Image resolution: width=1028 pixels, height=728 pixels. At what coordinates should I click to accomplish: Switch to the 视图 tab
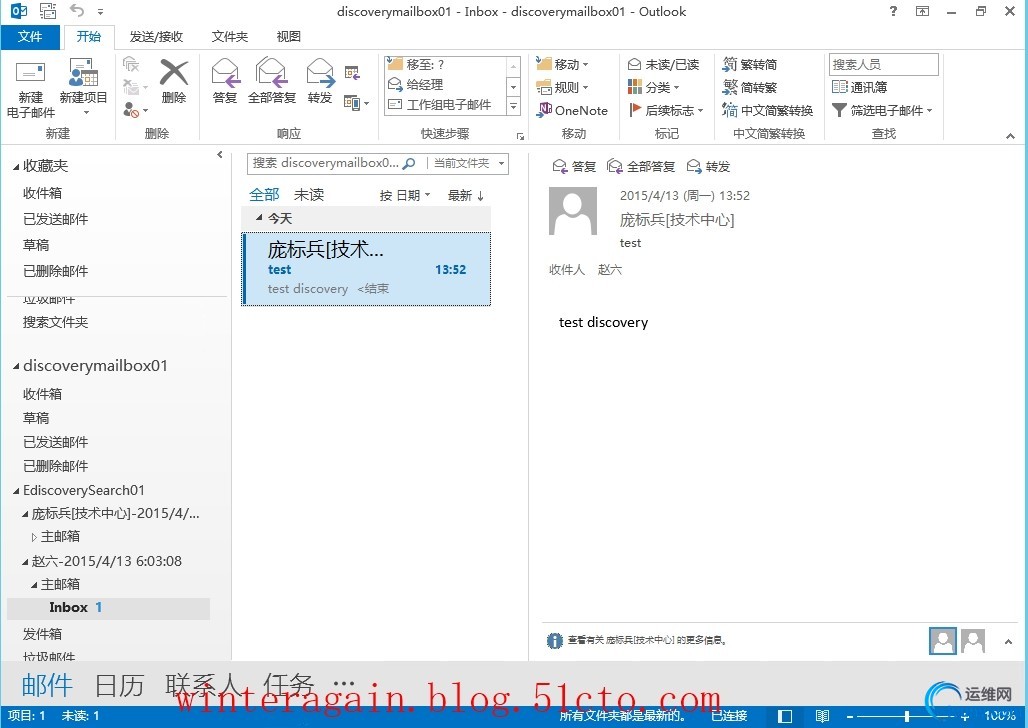(288, 37)
